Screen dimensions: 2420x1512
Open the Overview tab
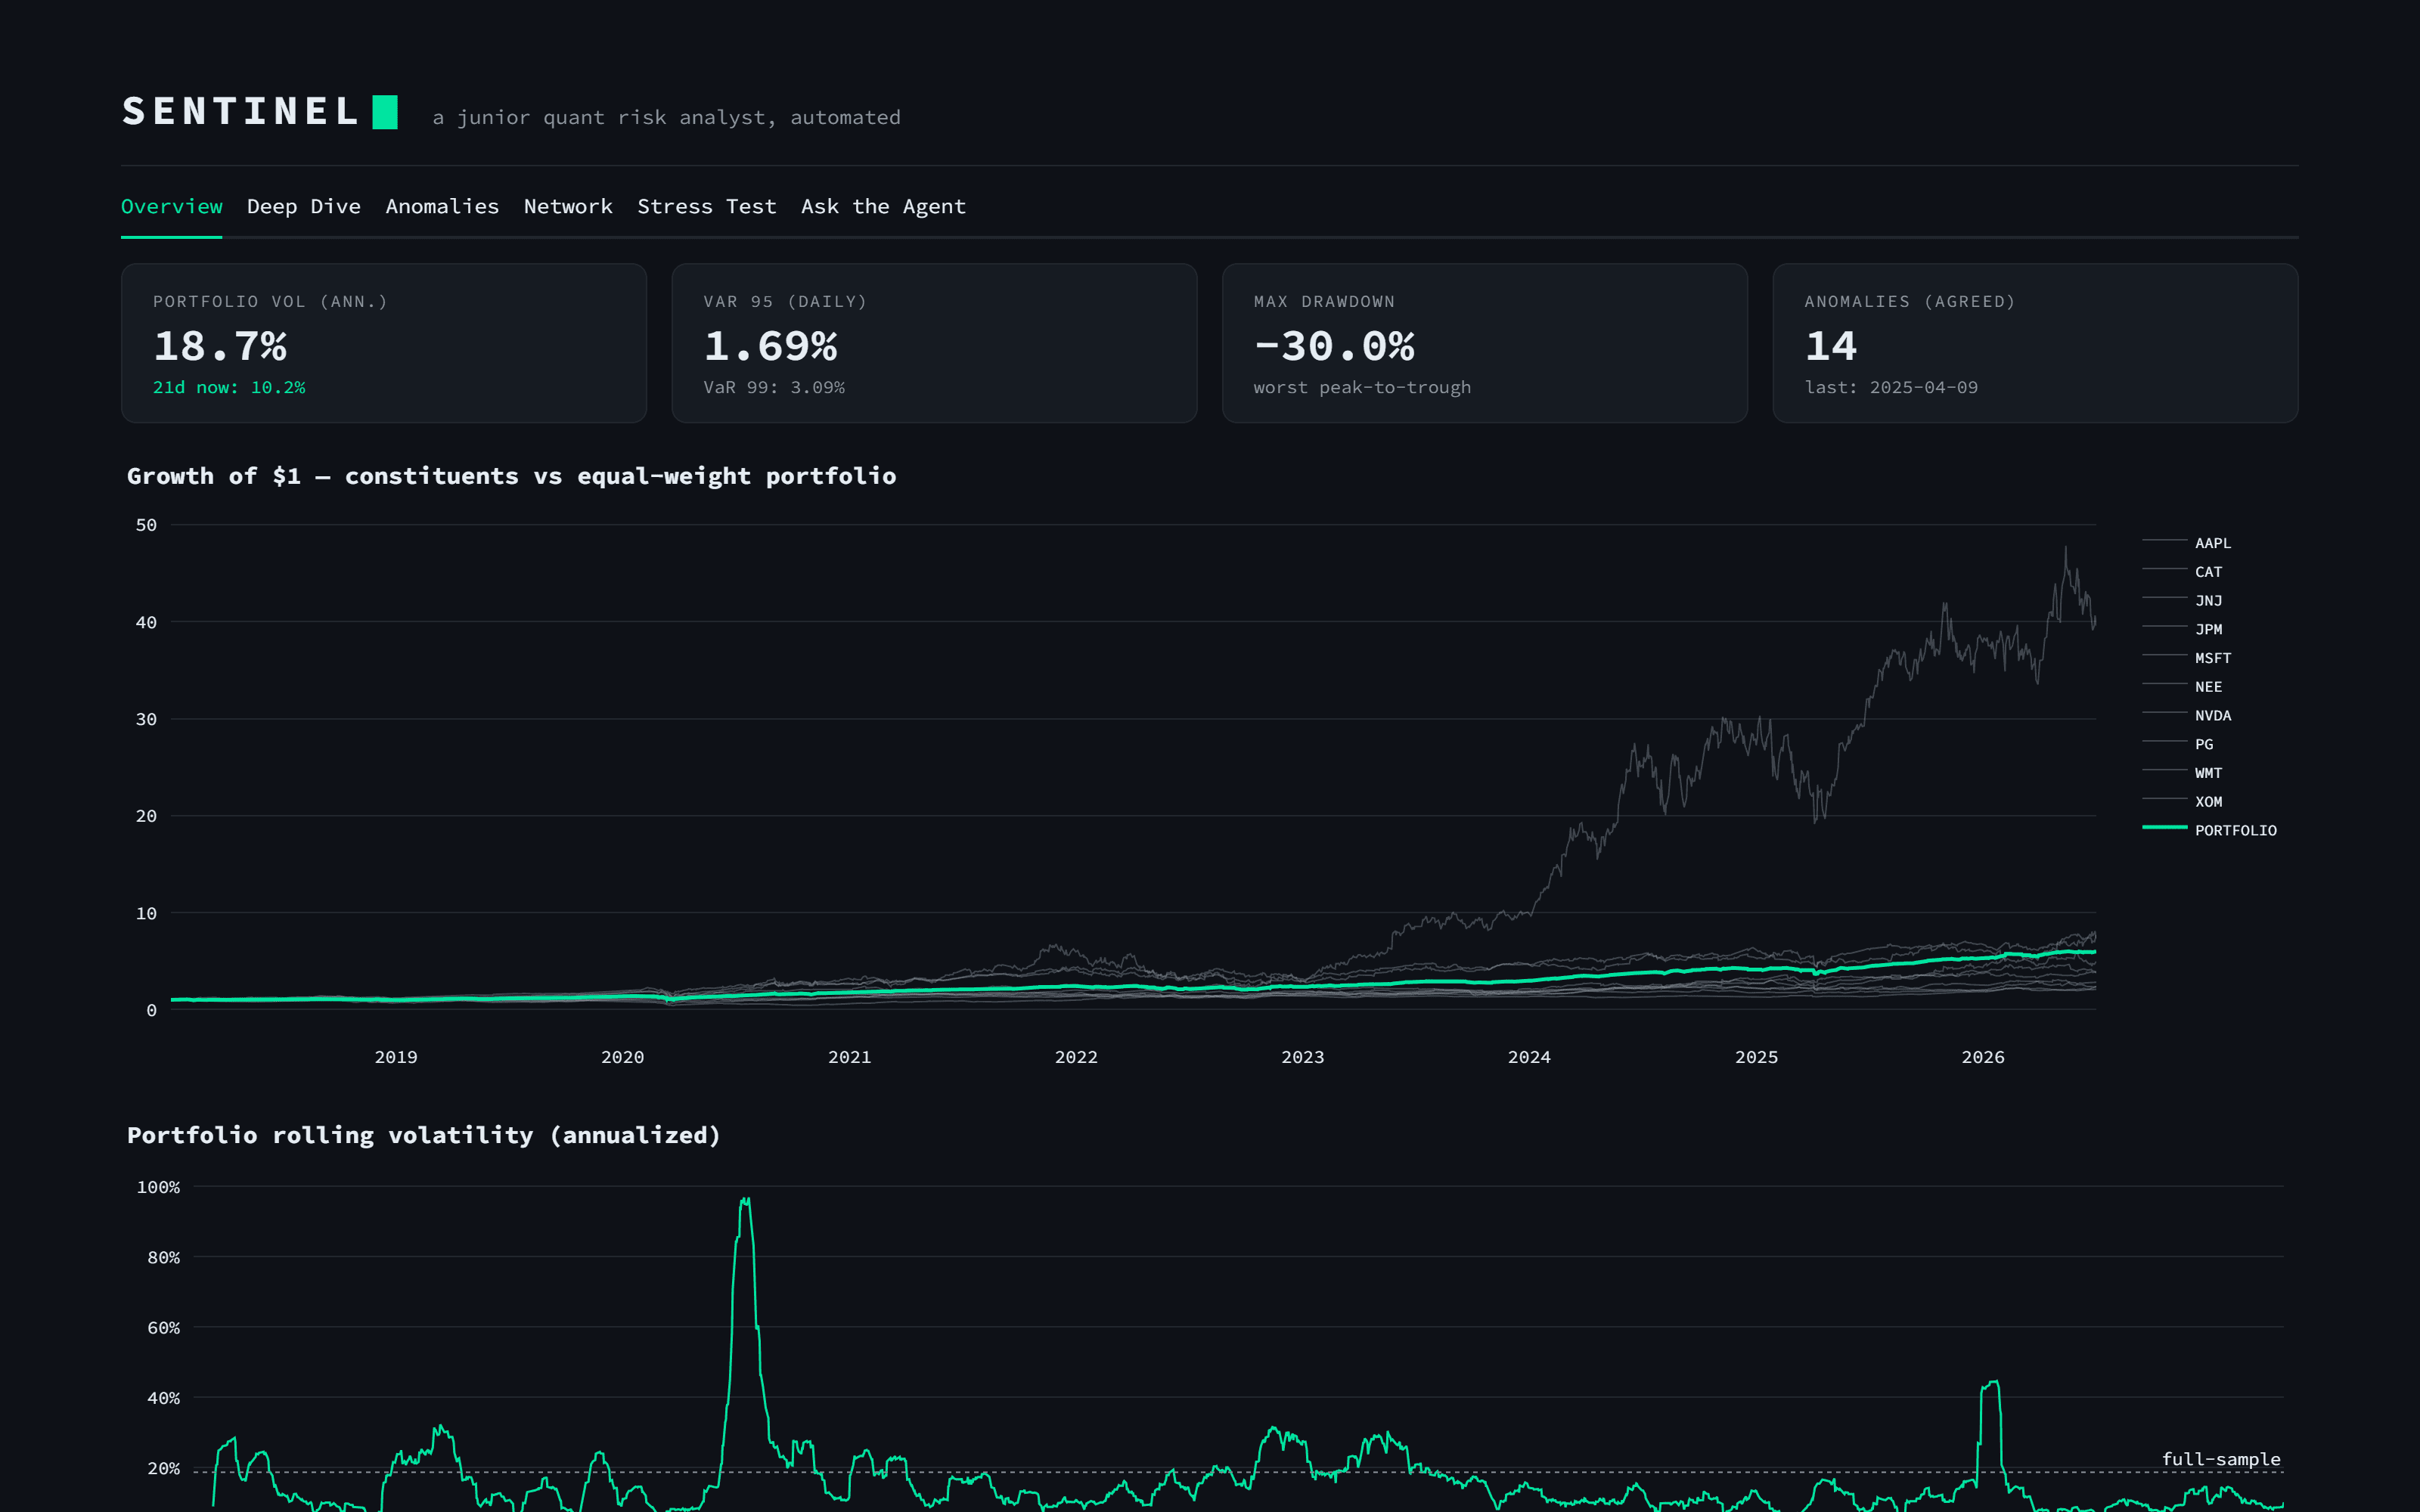coord(171,206)
